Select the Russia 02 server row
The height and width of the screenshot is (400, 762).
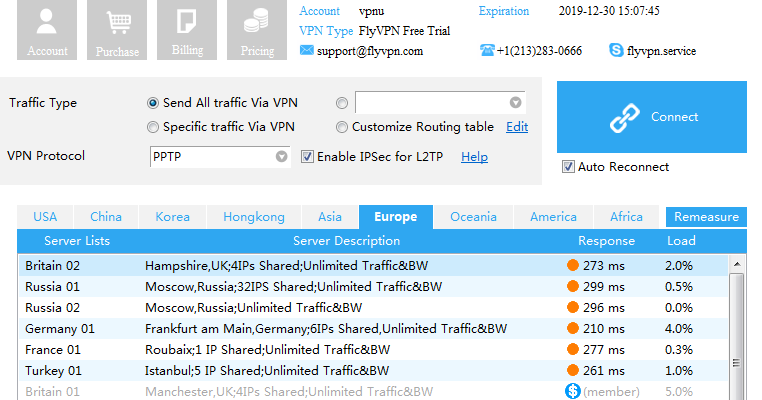coord(373,307)
